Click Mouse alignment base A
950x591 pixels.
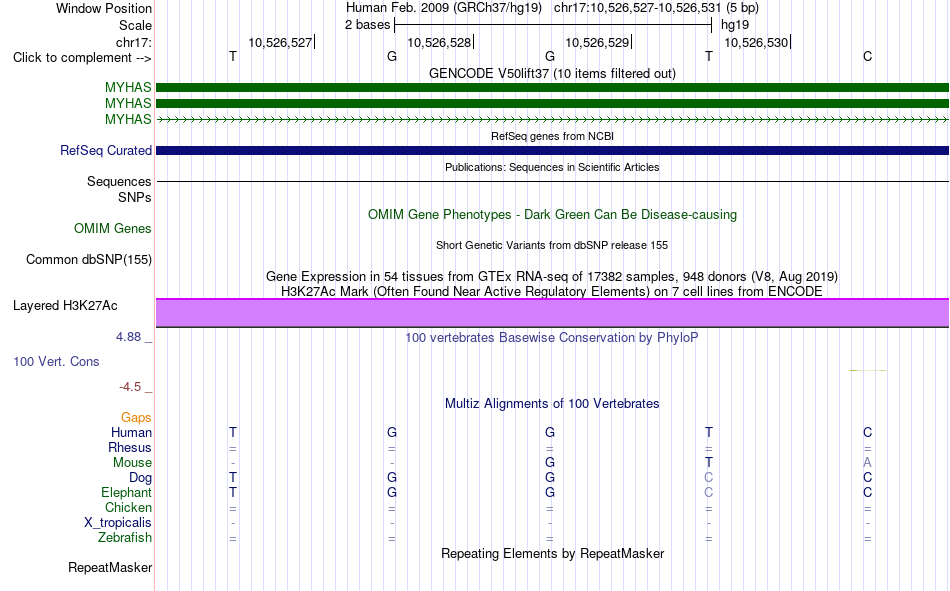(867, 462)
